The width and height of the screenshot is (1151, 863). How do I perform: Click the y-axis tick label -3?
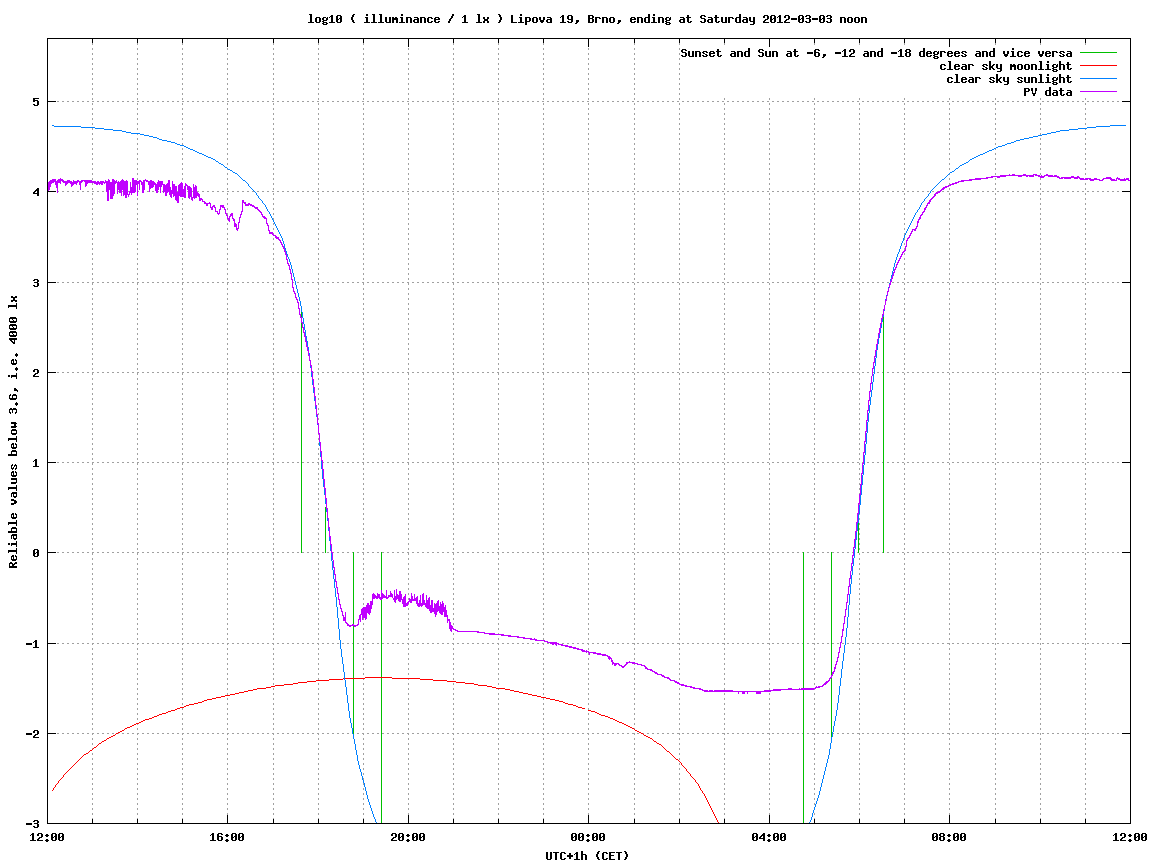pyautogui.click(x=32, y=824)
